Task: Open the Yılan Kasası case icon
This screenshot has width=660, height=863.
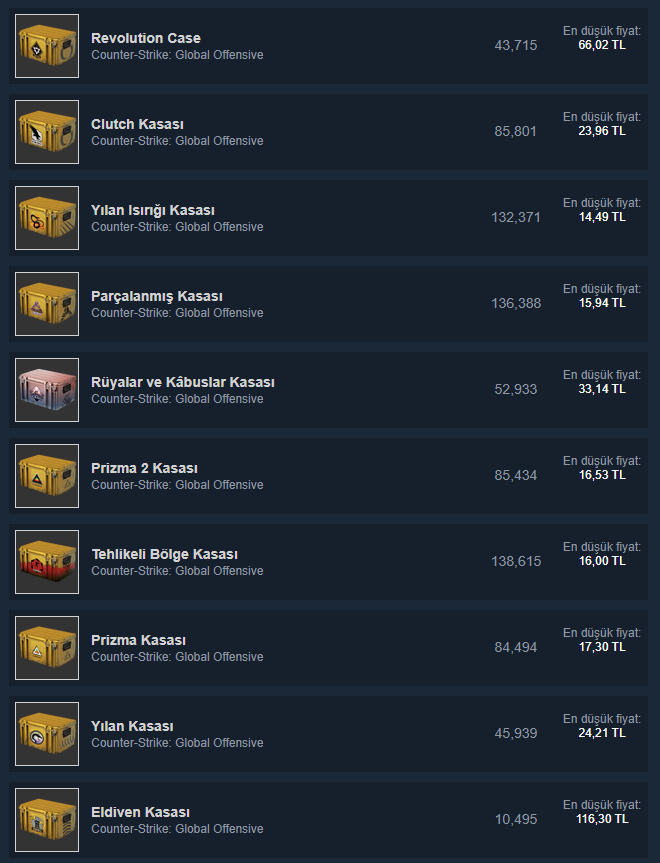Action: (x=47, y=734)
